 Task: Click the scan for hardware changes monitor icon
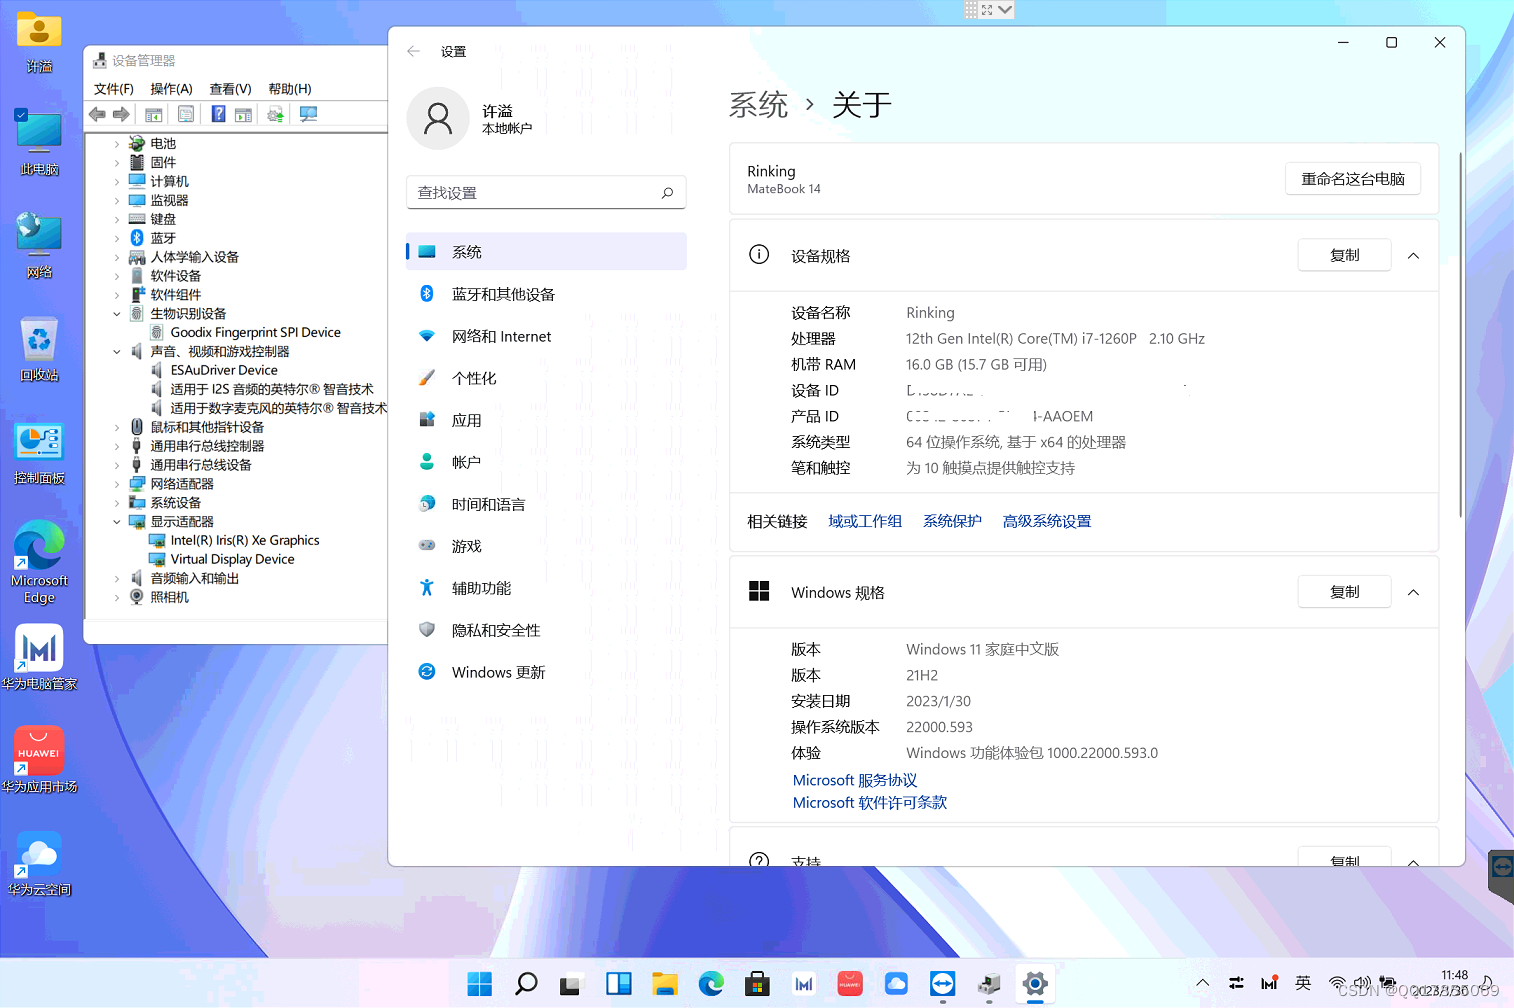coord(308,114)
